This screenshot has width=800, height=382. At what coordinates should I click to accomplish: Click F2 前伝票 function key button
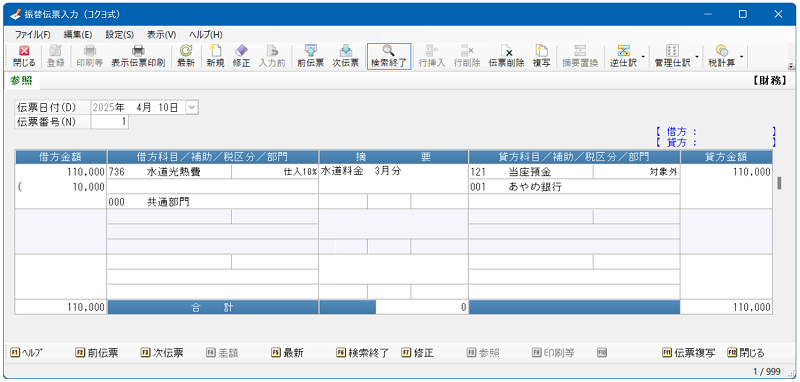point(97,352)
